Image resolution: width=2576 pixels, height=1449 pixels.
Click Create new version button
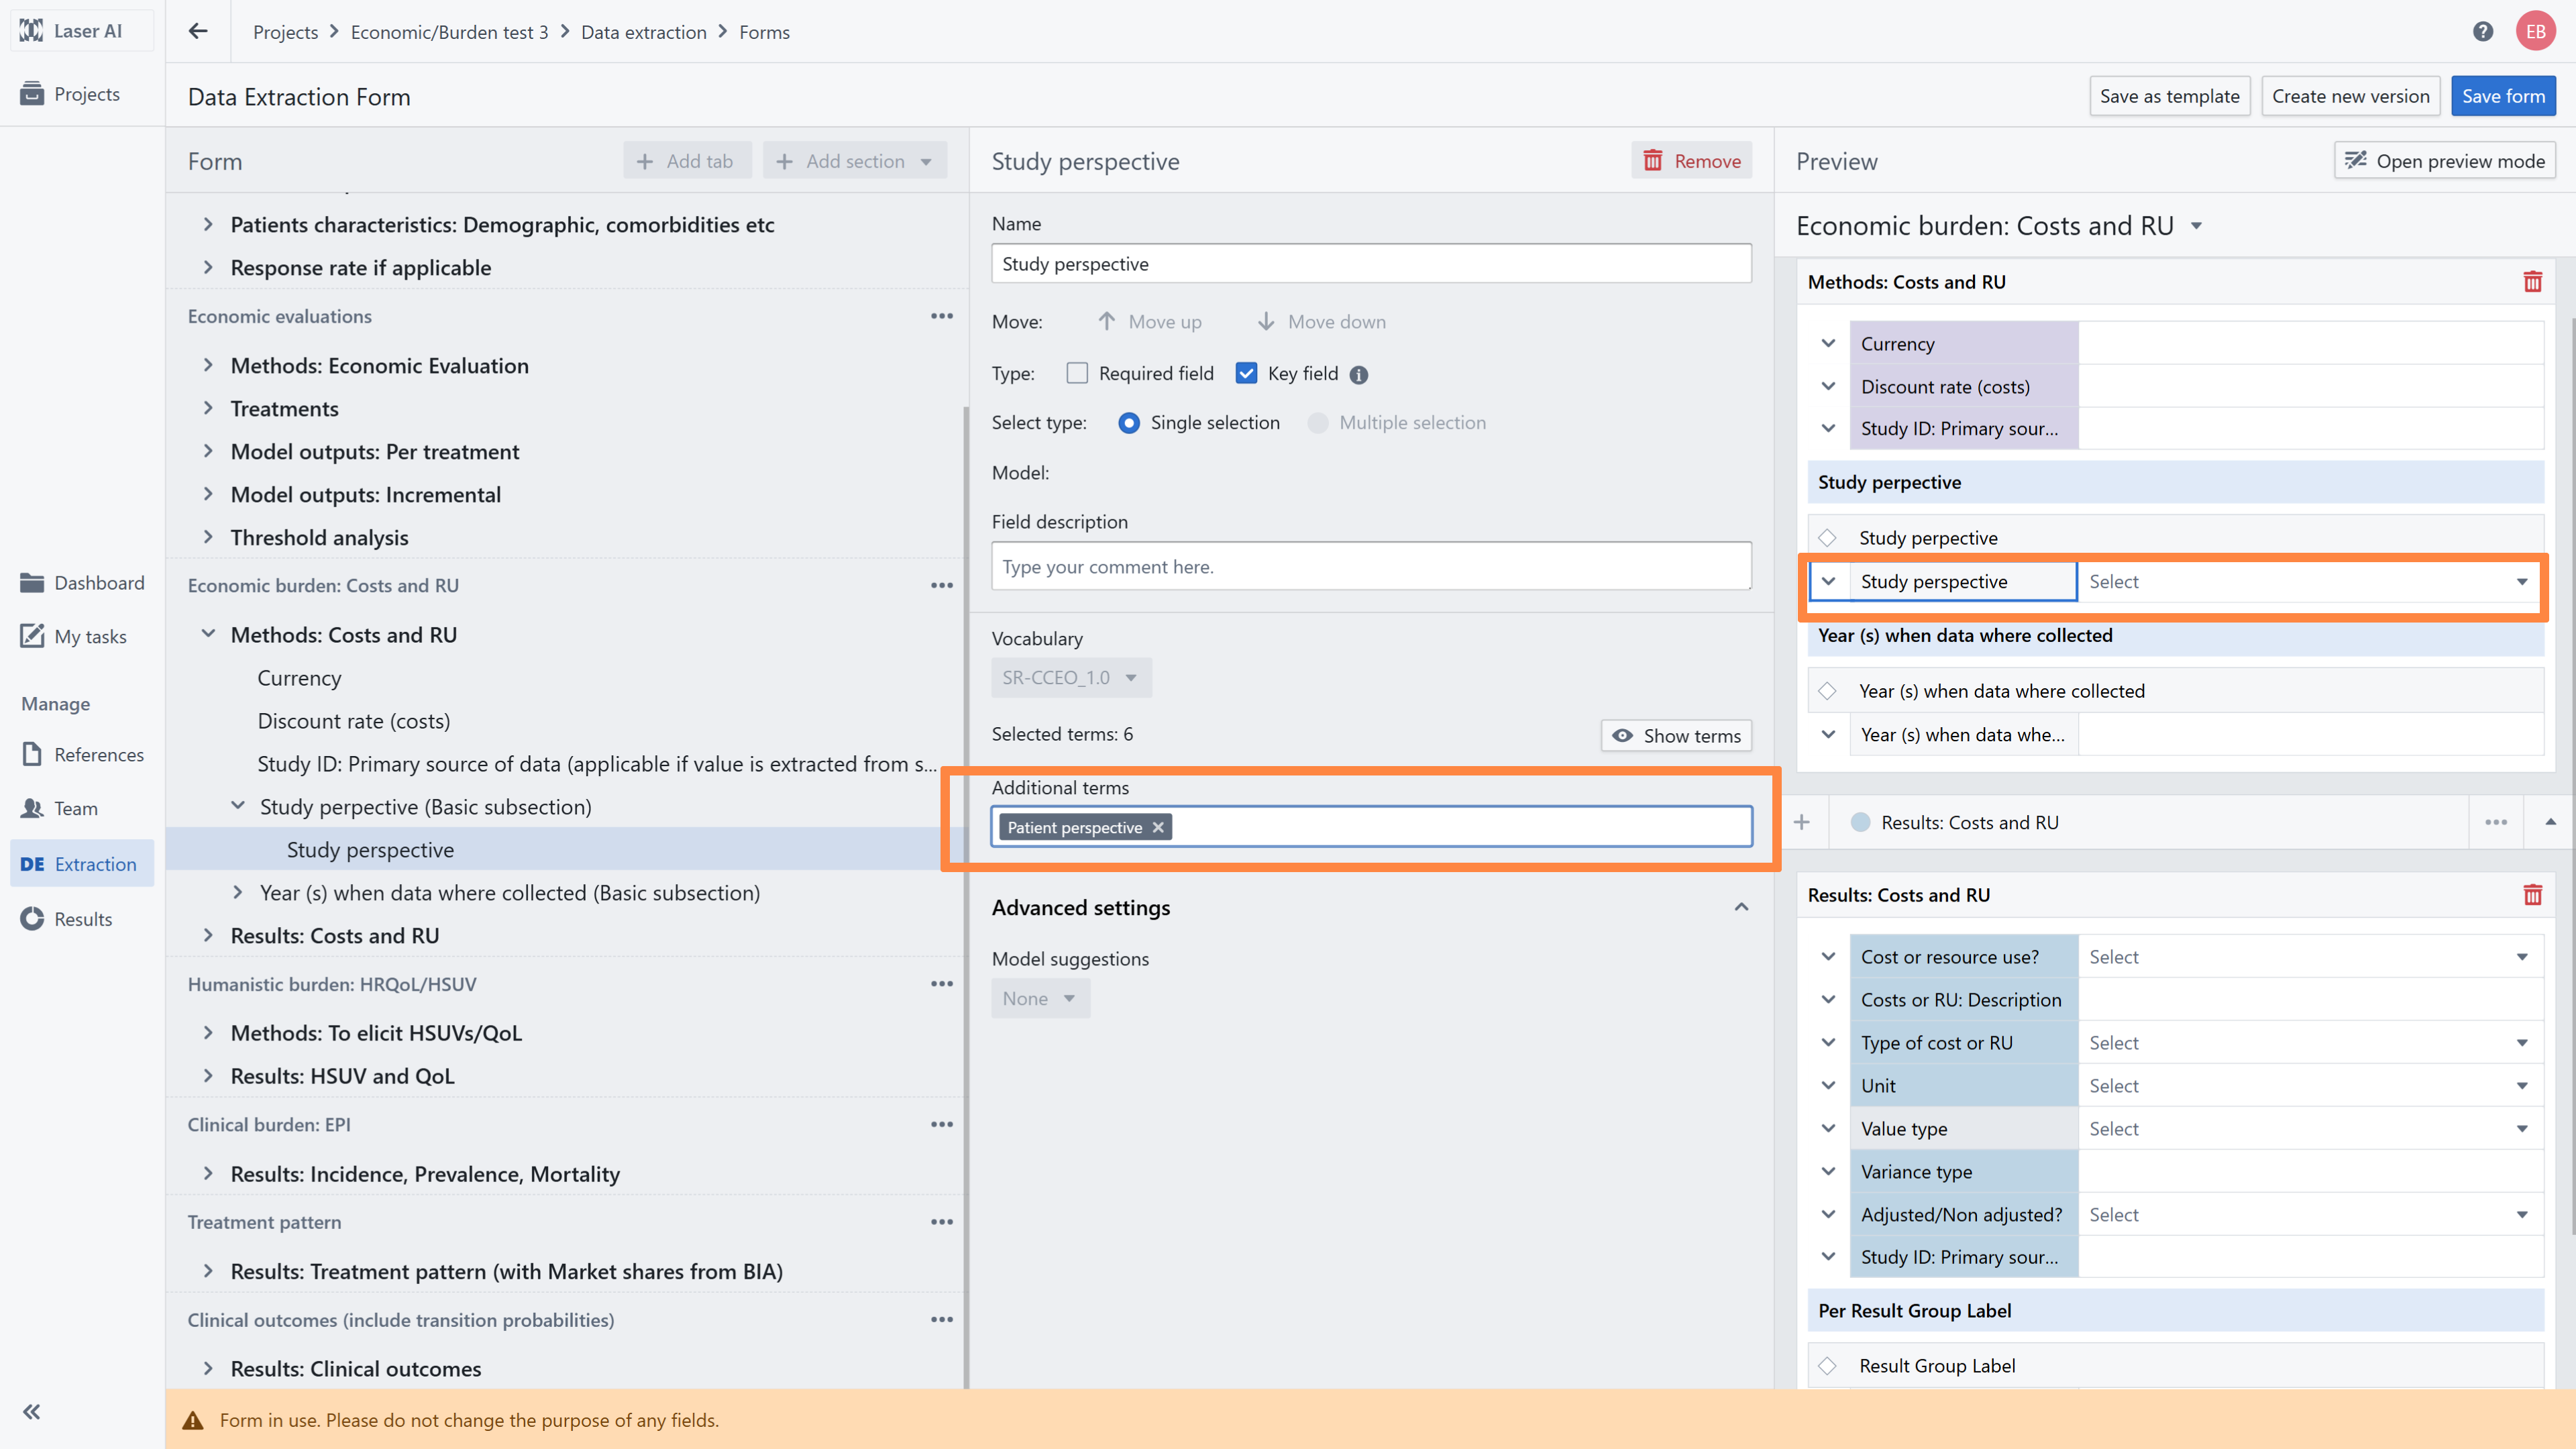[x=2350, y=96]
